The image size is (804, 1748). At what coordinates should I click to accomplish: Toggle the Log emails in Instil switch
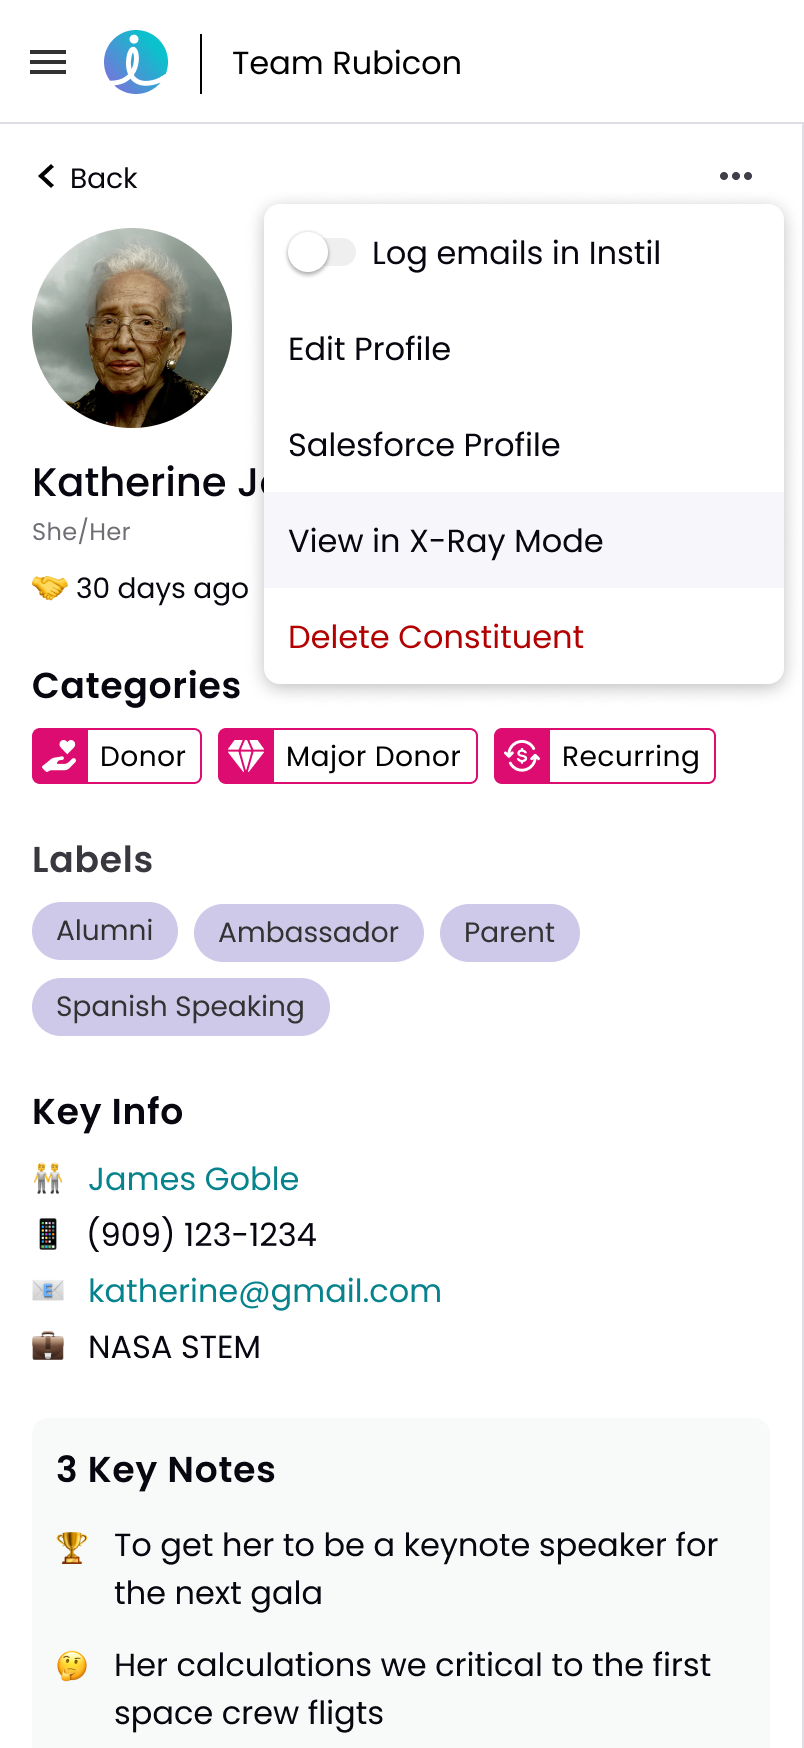(321, 252)
